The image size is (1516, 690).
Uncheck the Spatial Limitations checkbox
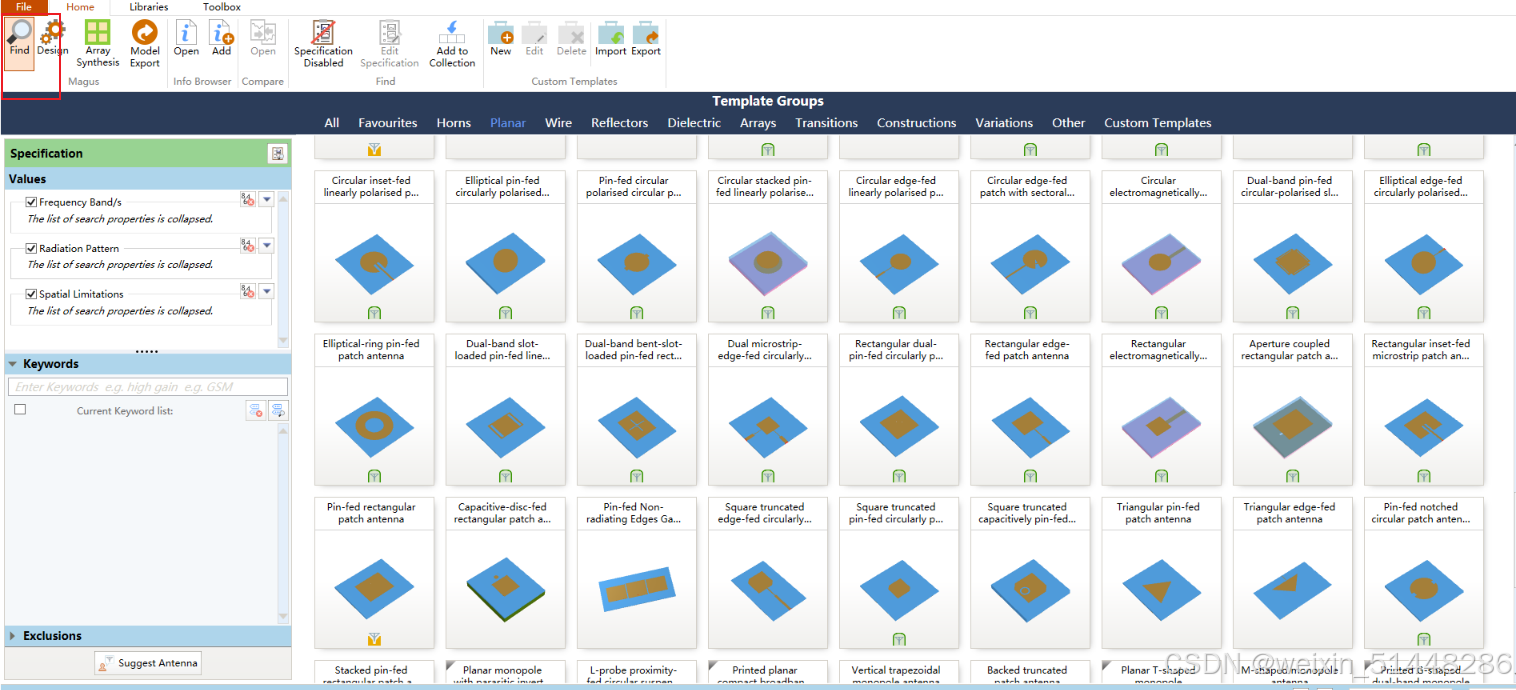click(x=31, y=294)
